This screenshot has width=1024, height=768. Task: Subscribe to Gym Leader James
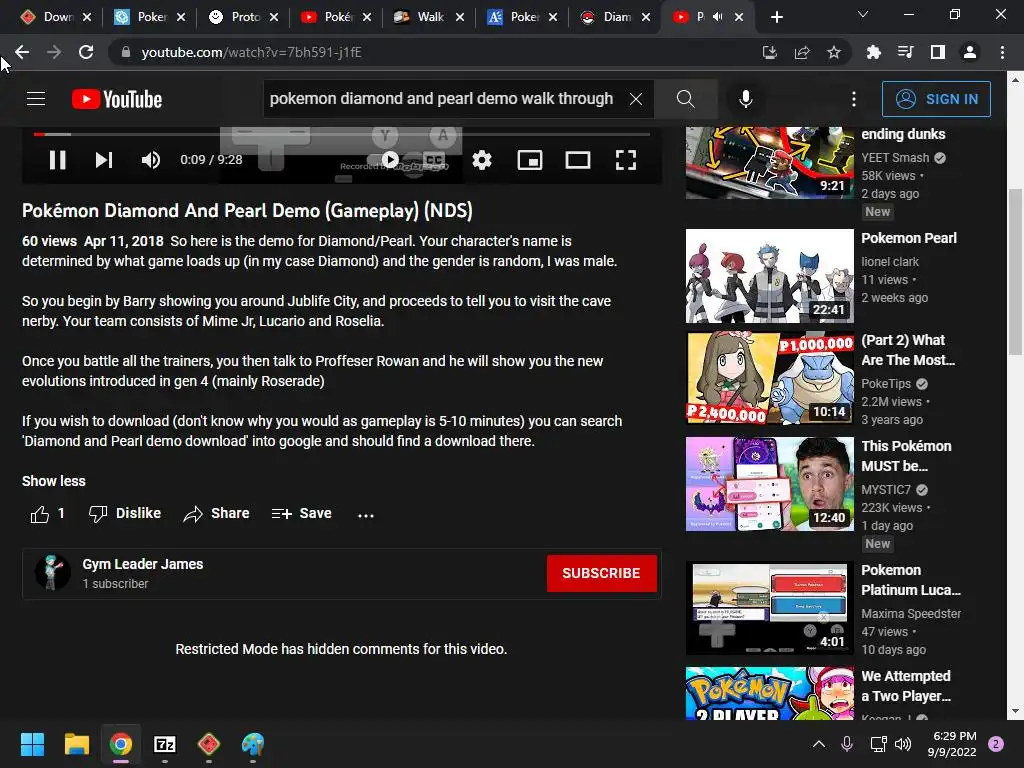pos(601,573)
